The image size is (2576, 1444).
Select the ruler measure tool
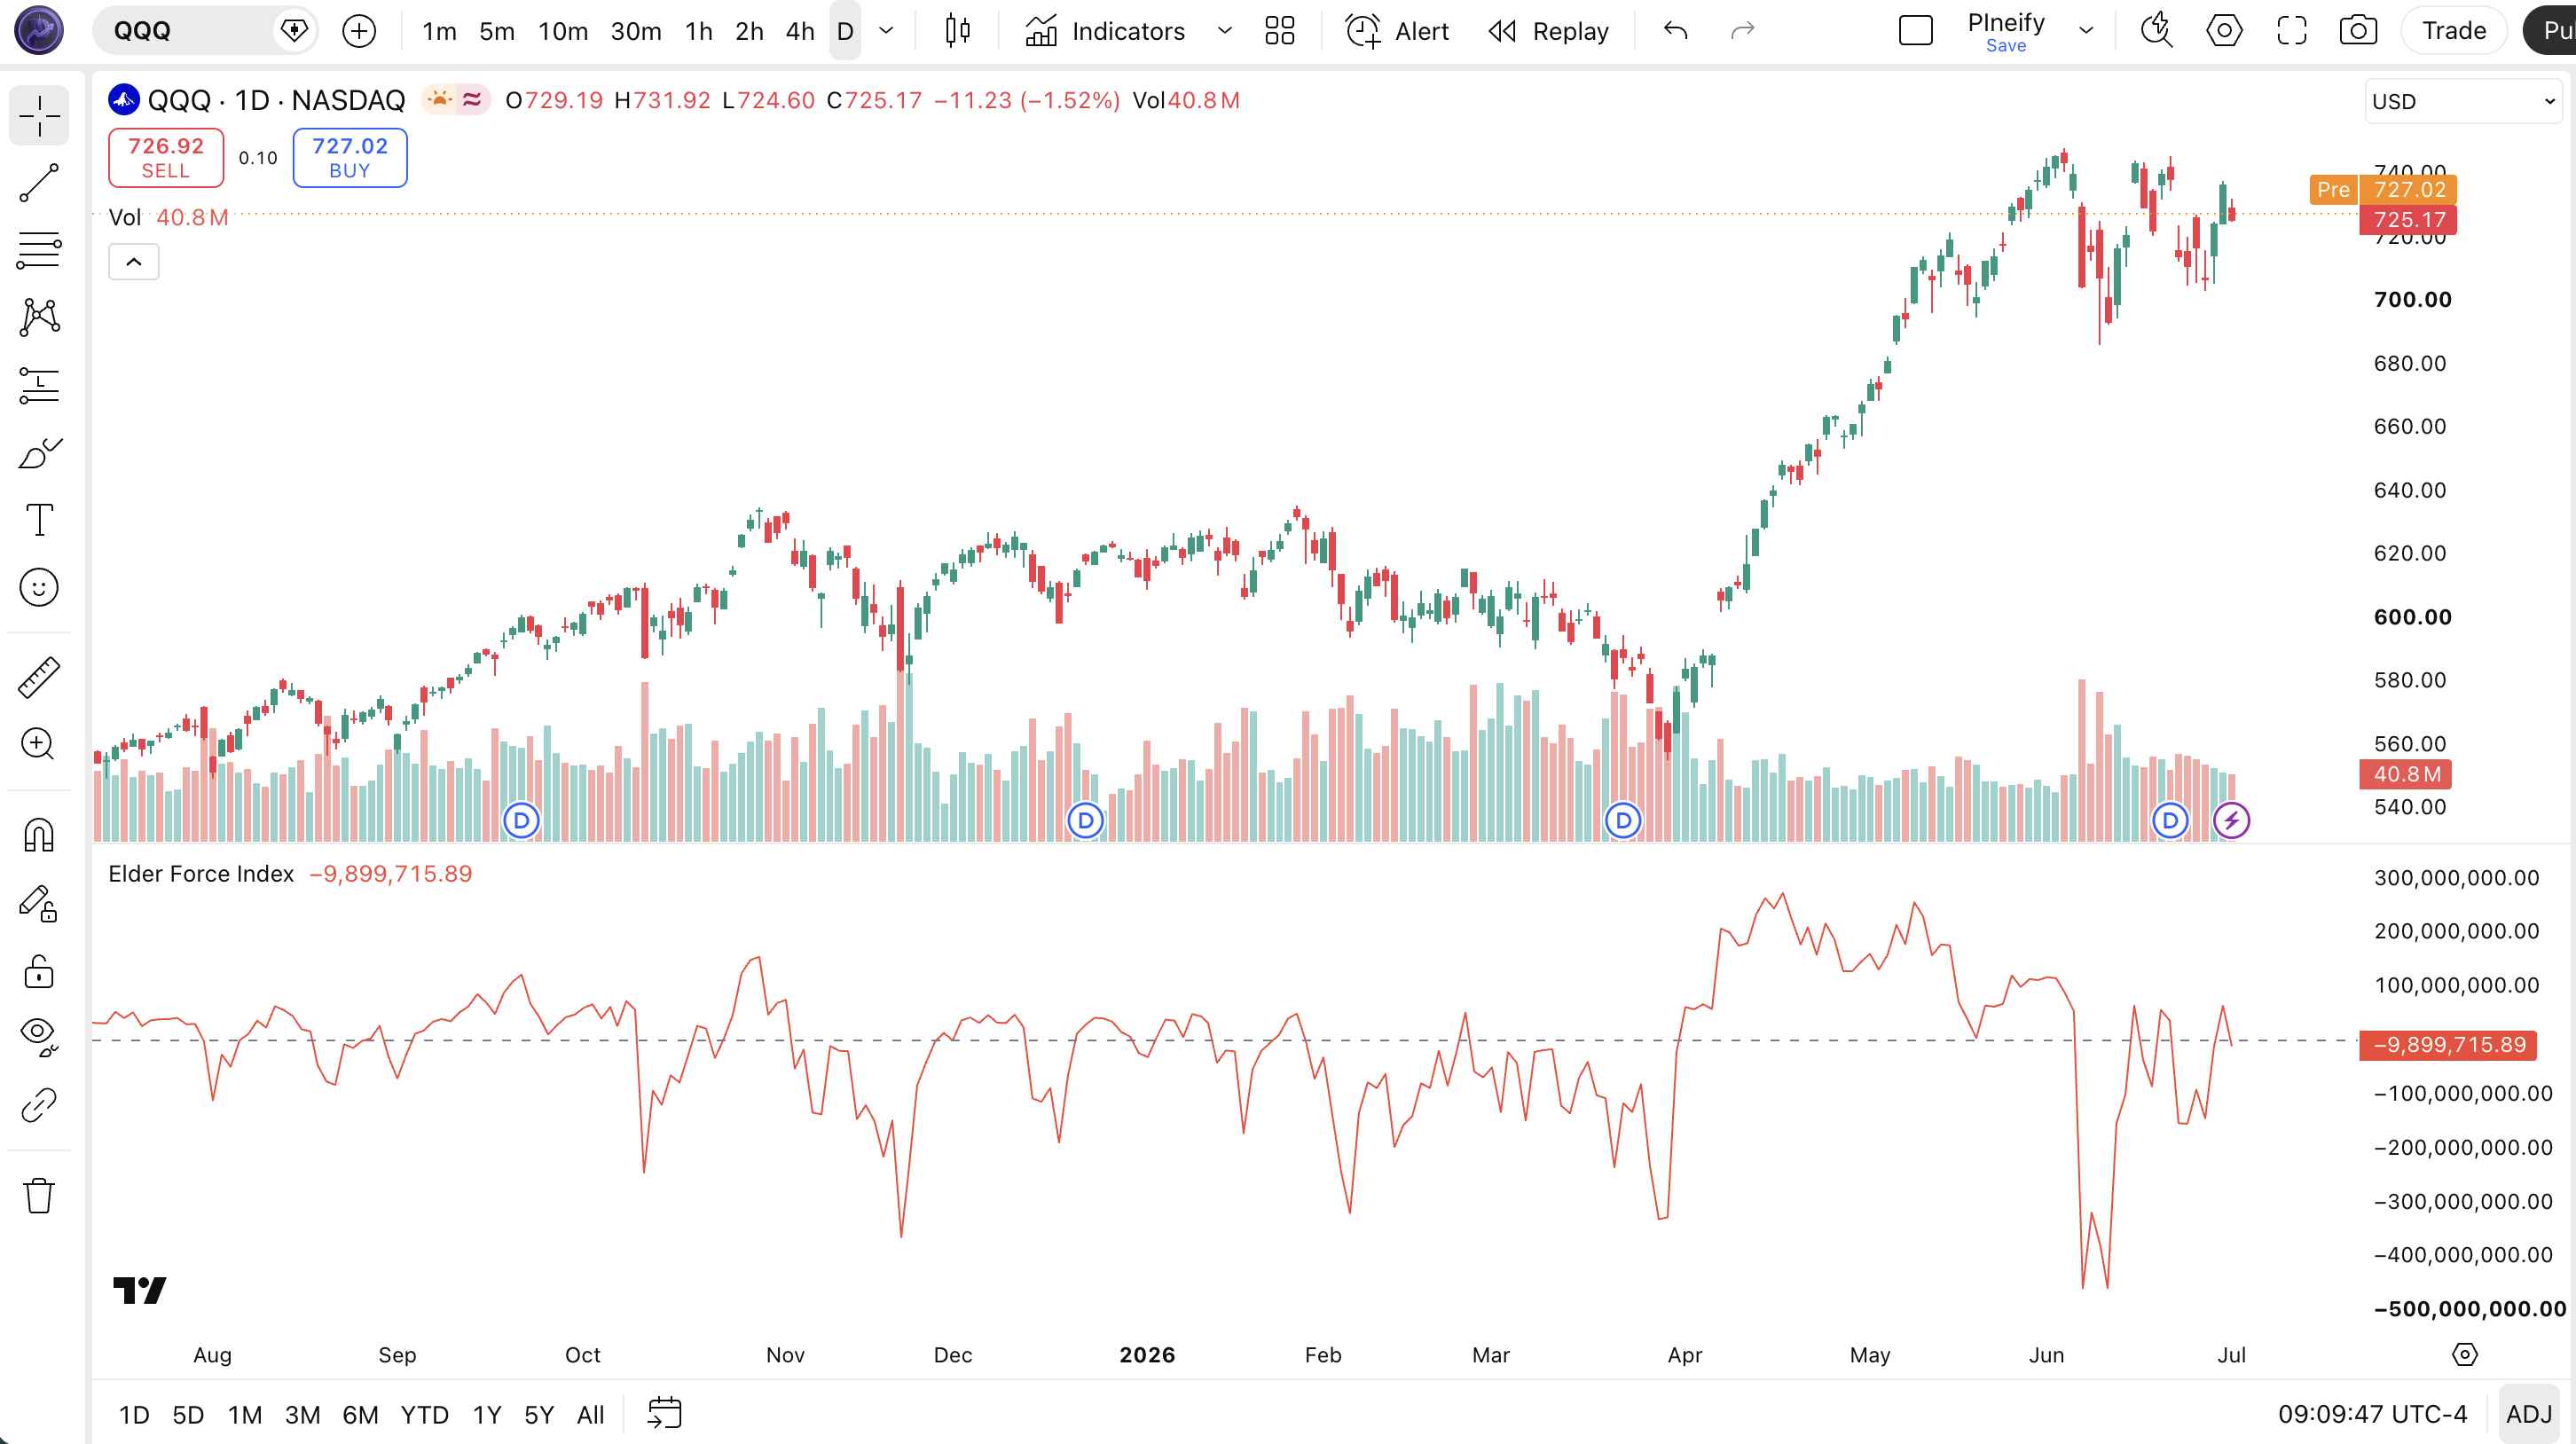[x=39, y=677]
